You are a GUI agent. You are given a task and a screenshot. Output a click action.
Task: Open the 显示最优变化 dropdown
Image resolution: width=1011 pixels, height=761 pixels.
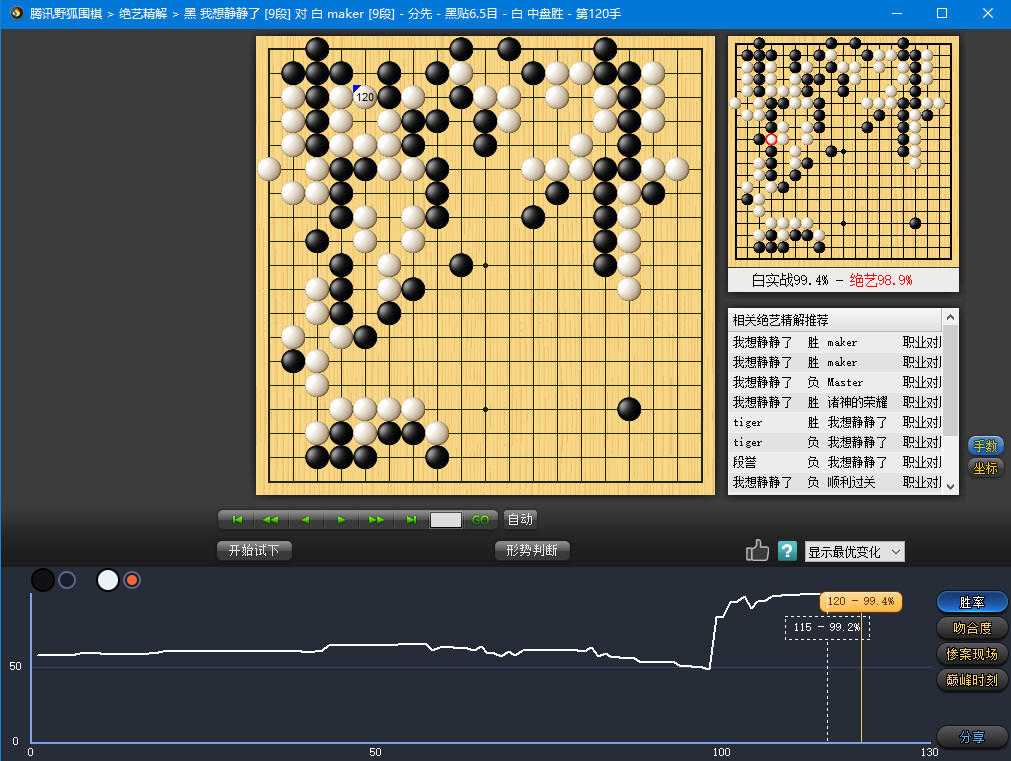coord(854,551)
